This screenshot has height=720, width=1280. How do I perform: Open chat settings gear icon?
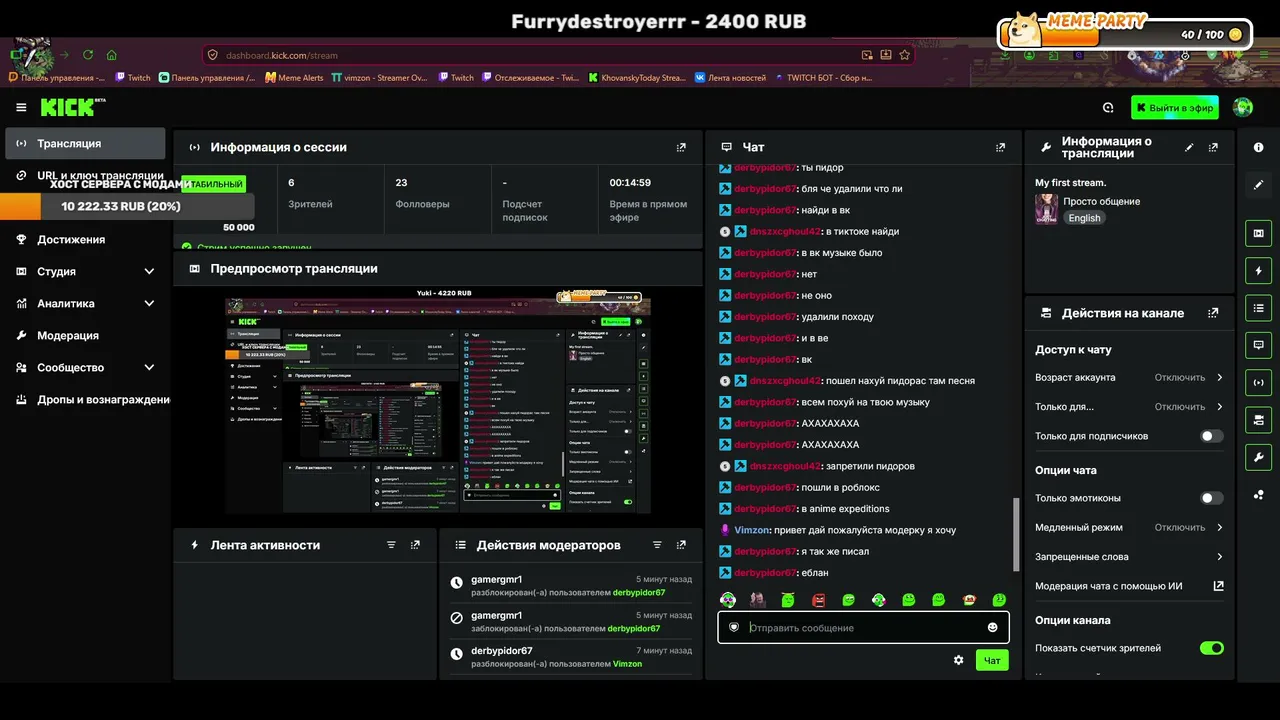(959, 660)
